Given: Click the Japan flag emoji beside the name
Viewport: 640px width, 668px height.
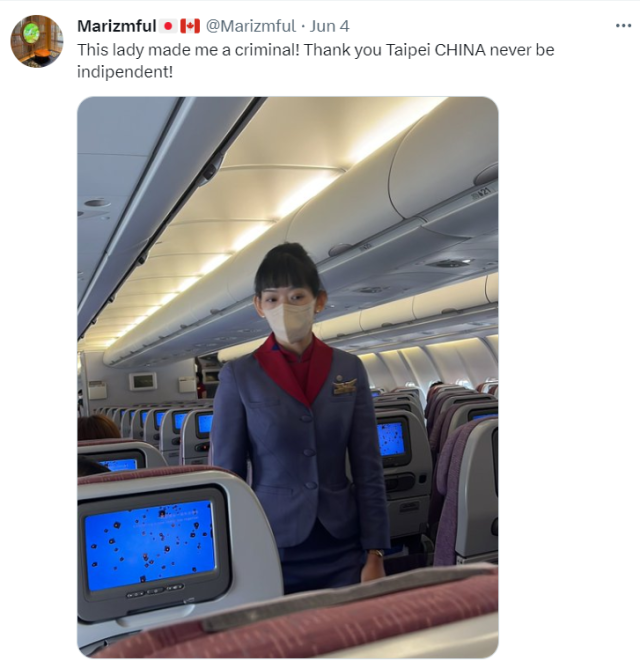Looking at the screenshot, I should [x=168, y=26].
